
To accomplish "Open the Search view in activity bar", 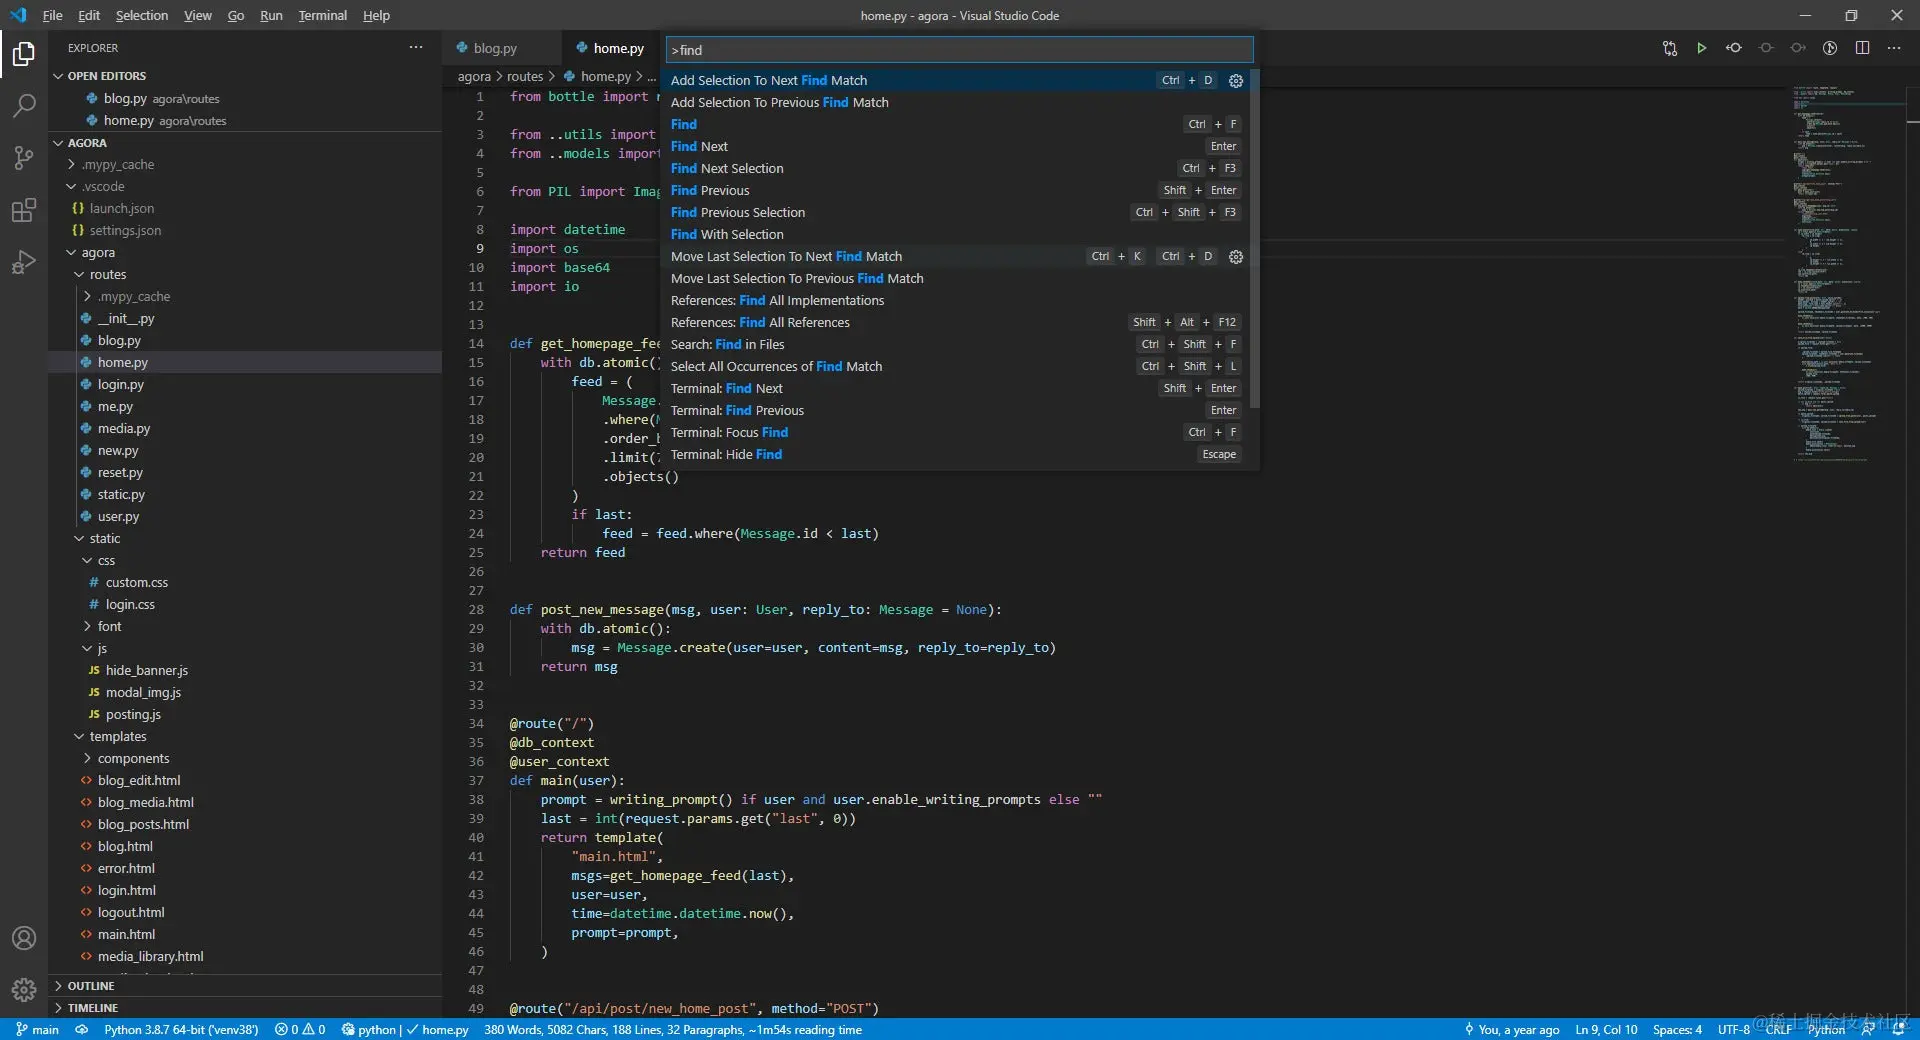I will click(x=24, y=105).
